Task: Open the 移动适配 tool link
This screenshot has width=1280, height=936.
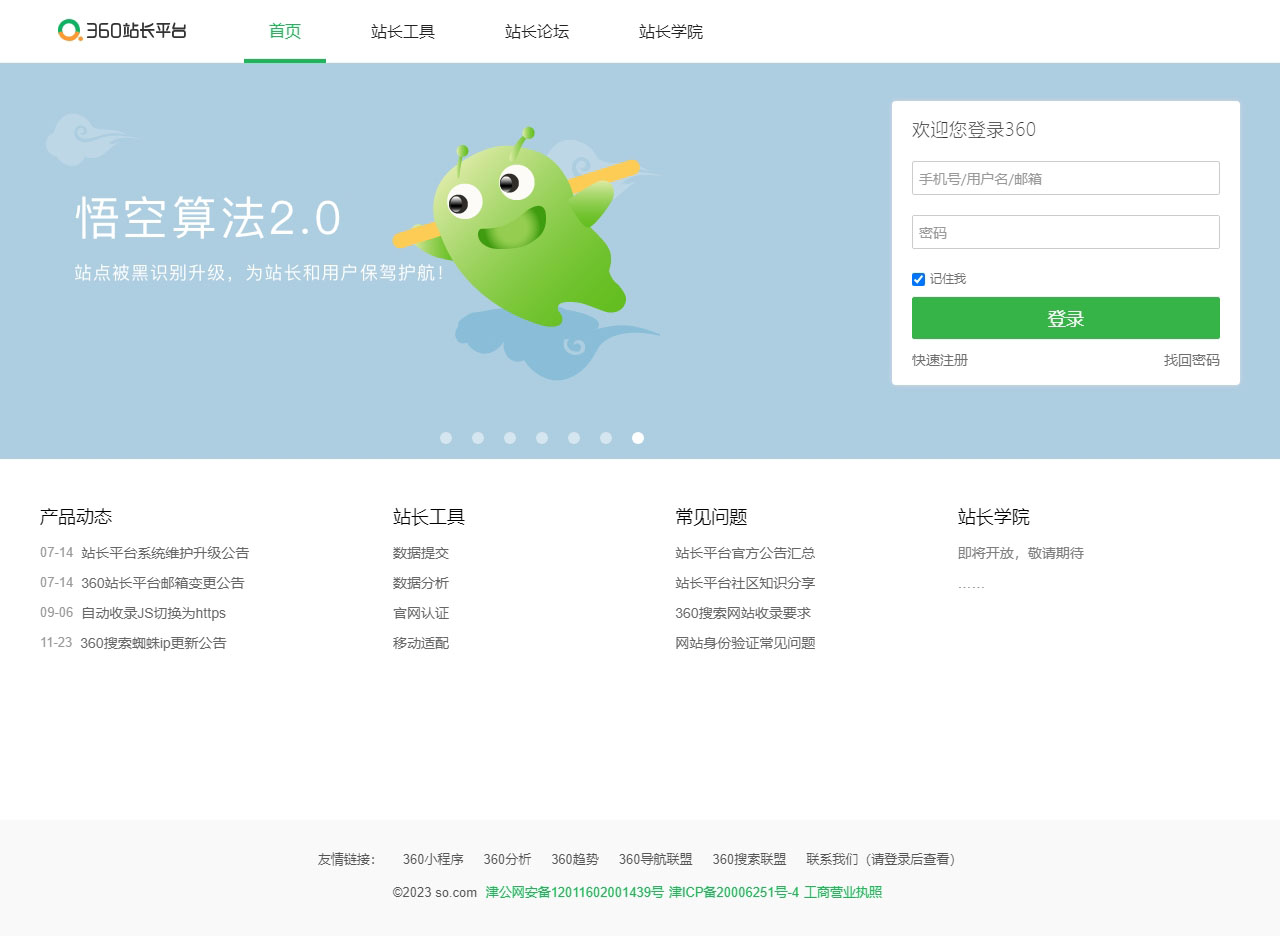Action: pos(421,643)
